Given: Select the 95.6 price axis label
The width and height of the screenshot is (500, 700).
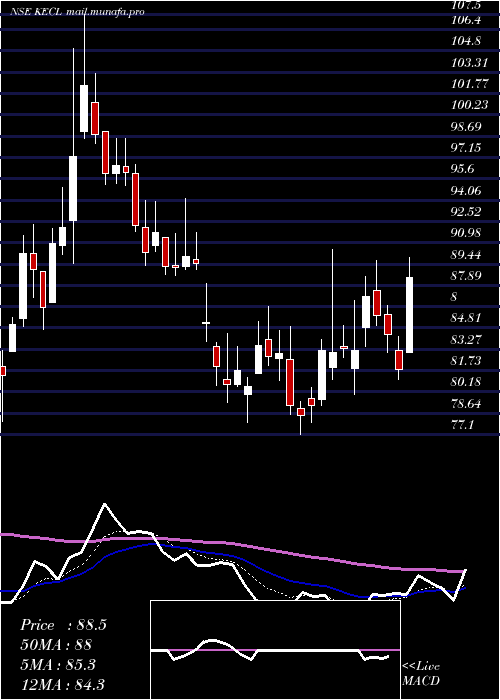Looking at the screenshot, I should pos(463,169).
